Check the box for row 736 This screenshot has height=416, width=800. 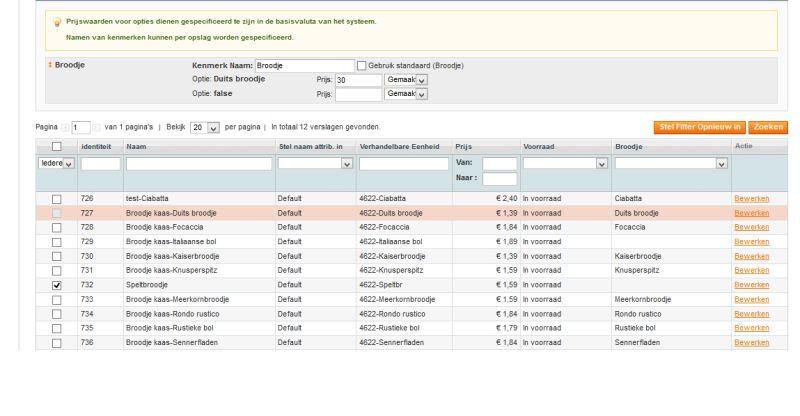tap(57, 343)
